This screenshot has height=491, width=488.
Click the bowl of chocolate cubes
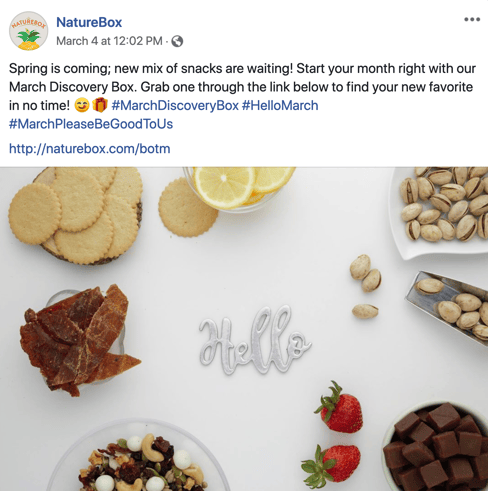pyautogui.click(x=437, y=447)
